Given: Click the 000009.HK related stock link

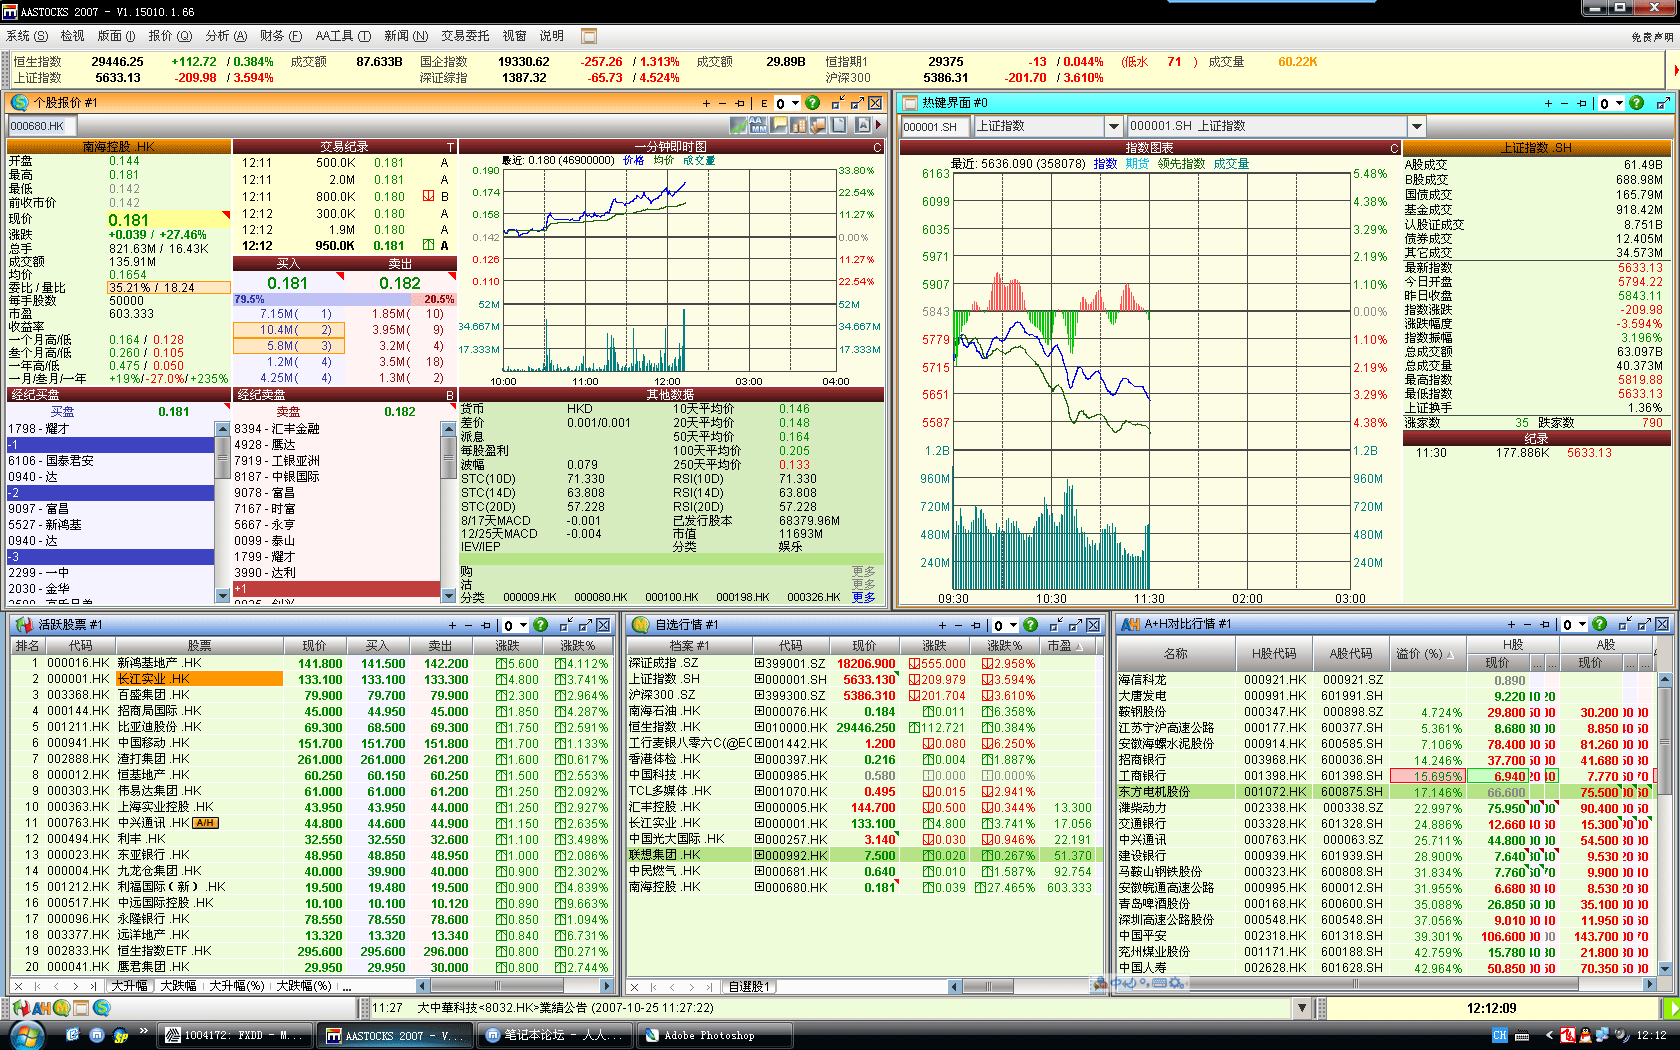Looking at the screenshot, I should tap(529, 597).
